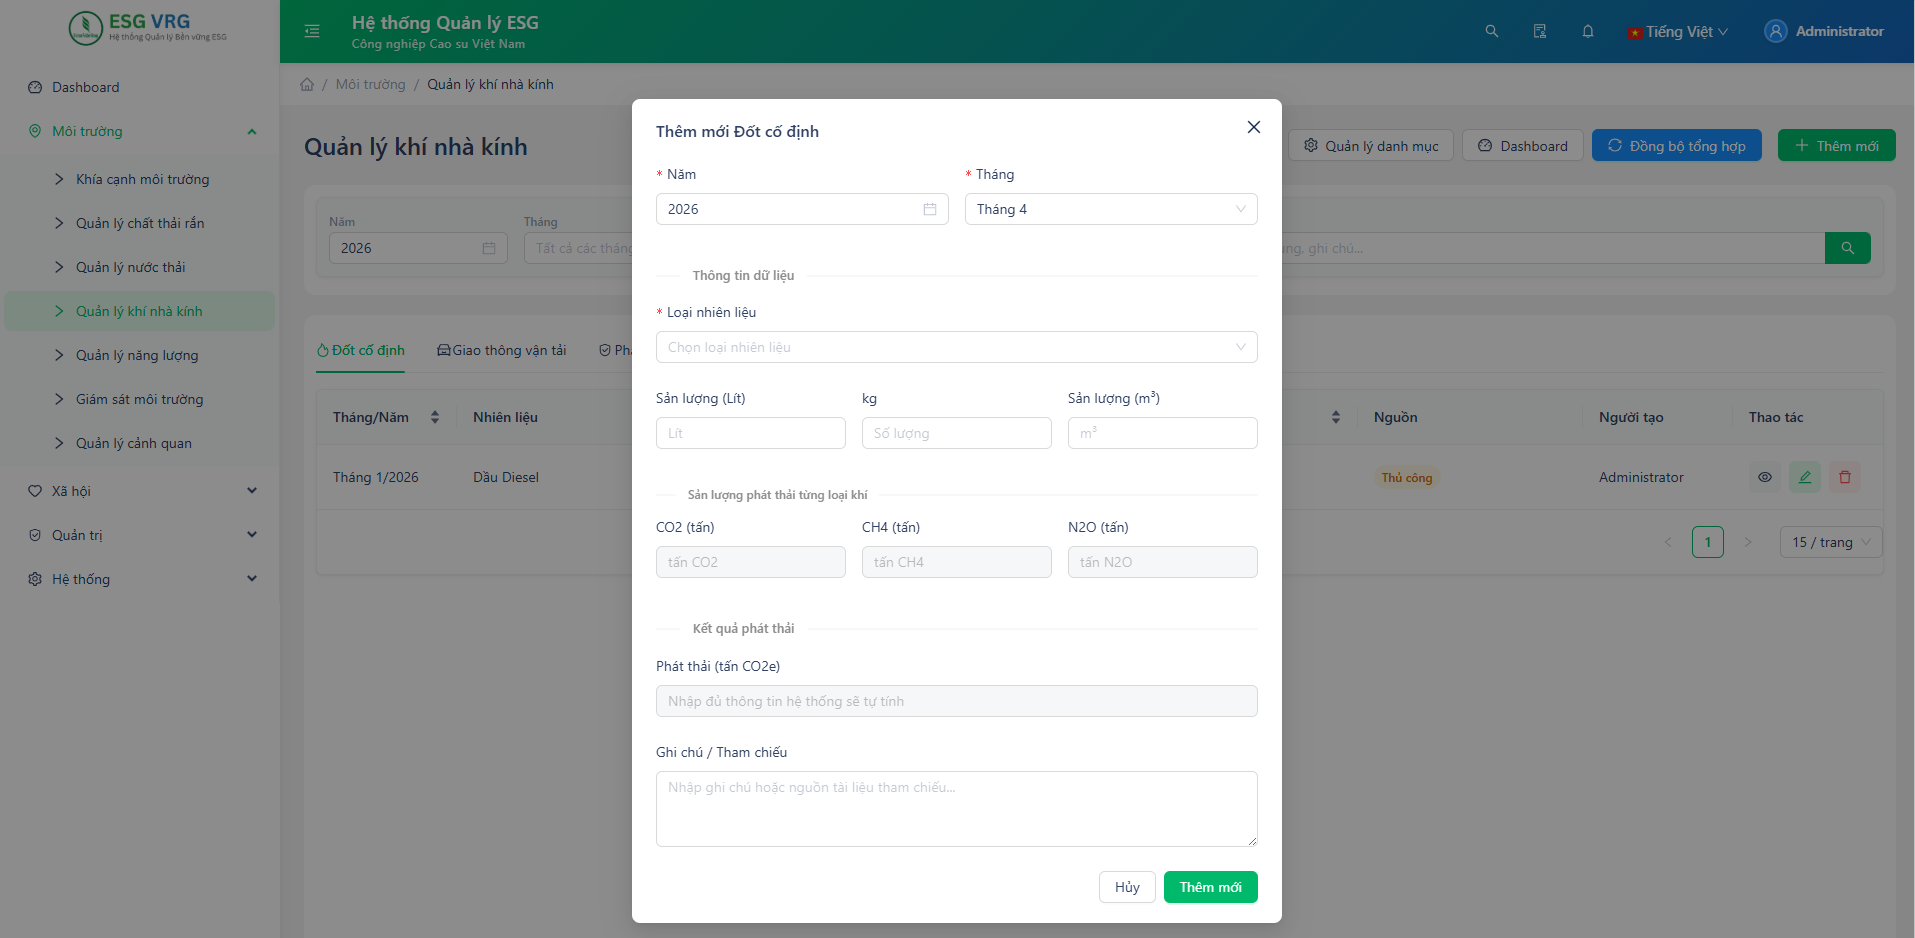Open the header search icon
The height and width of the screenshot is (938, 1915).
point(1491,31)
